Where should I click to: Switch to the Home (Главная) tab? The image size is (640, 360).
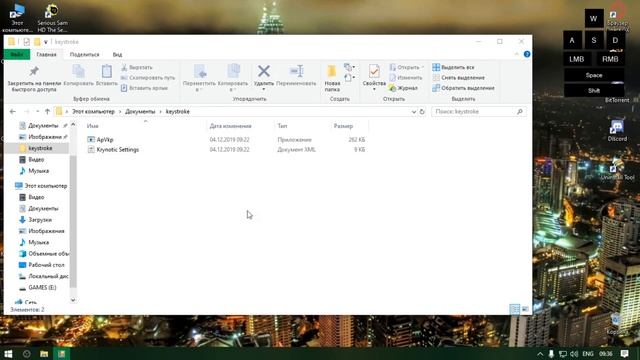(x=46, y=54)
